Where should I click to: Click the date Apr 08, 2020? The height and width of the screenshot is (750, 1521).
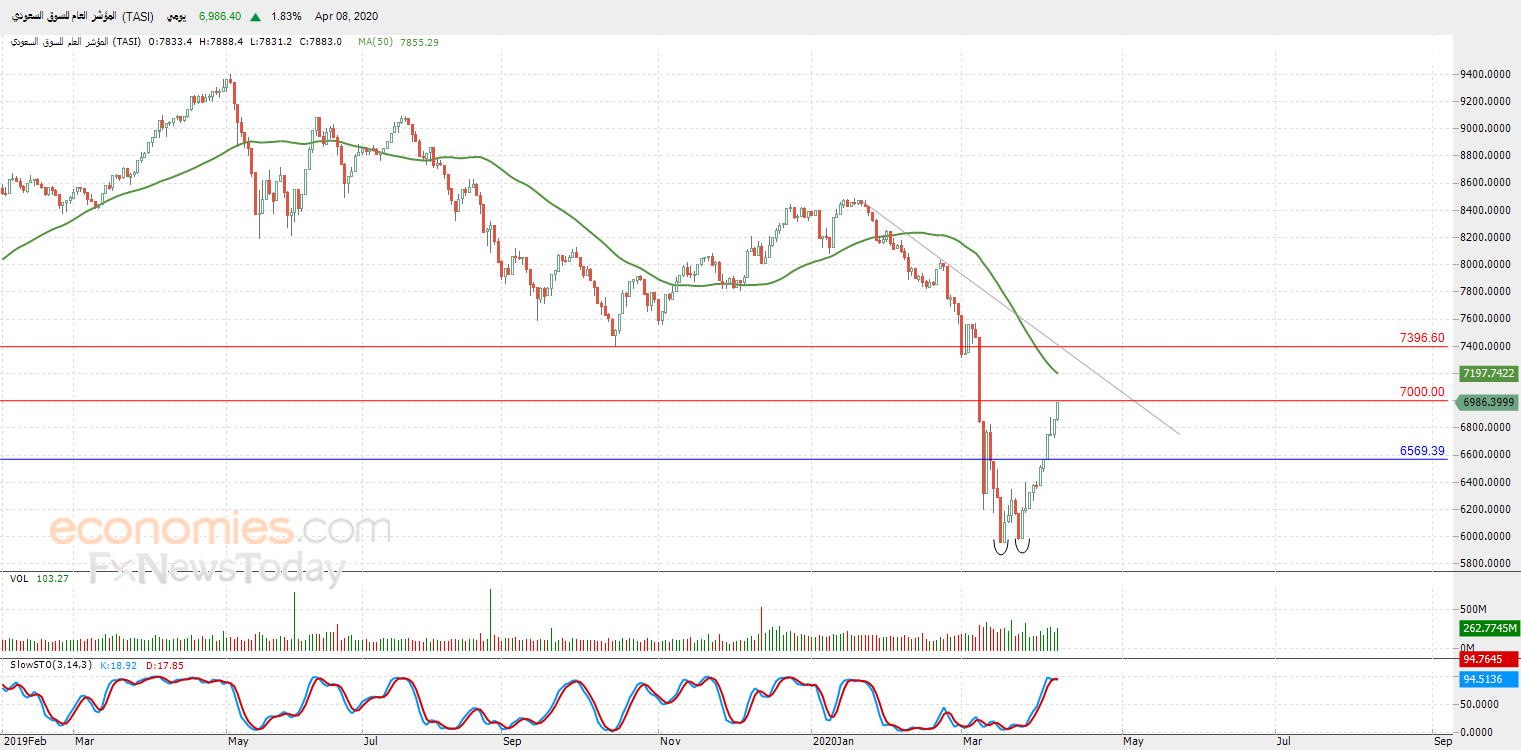(346, 17)
